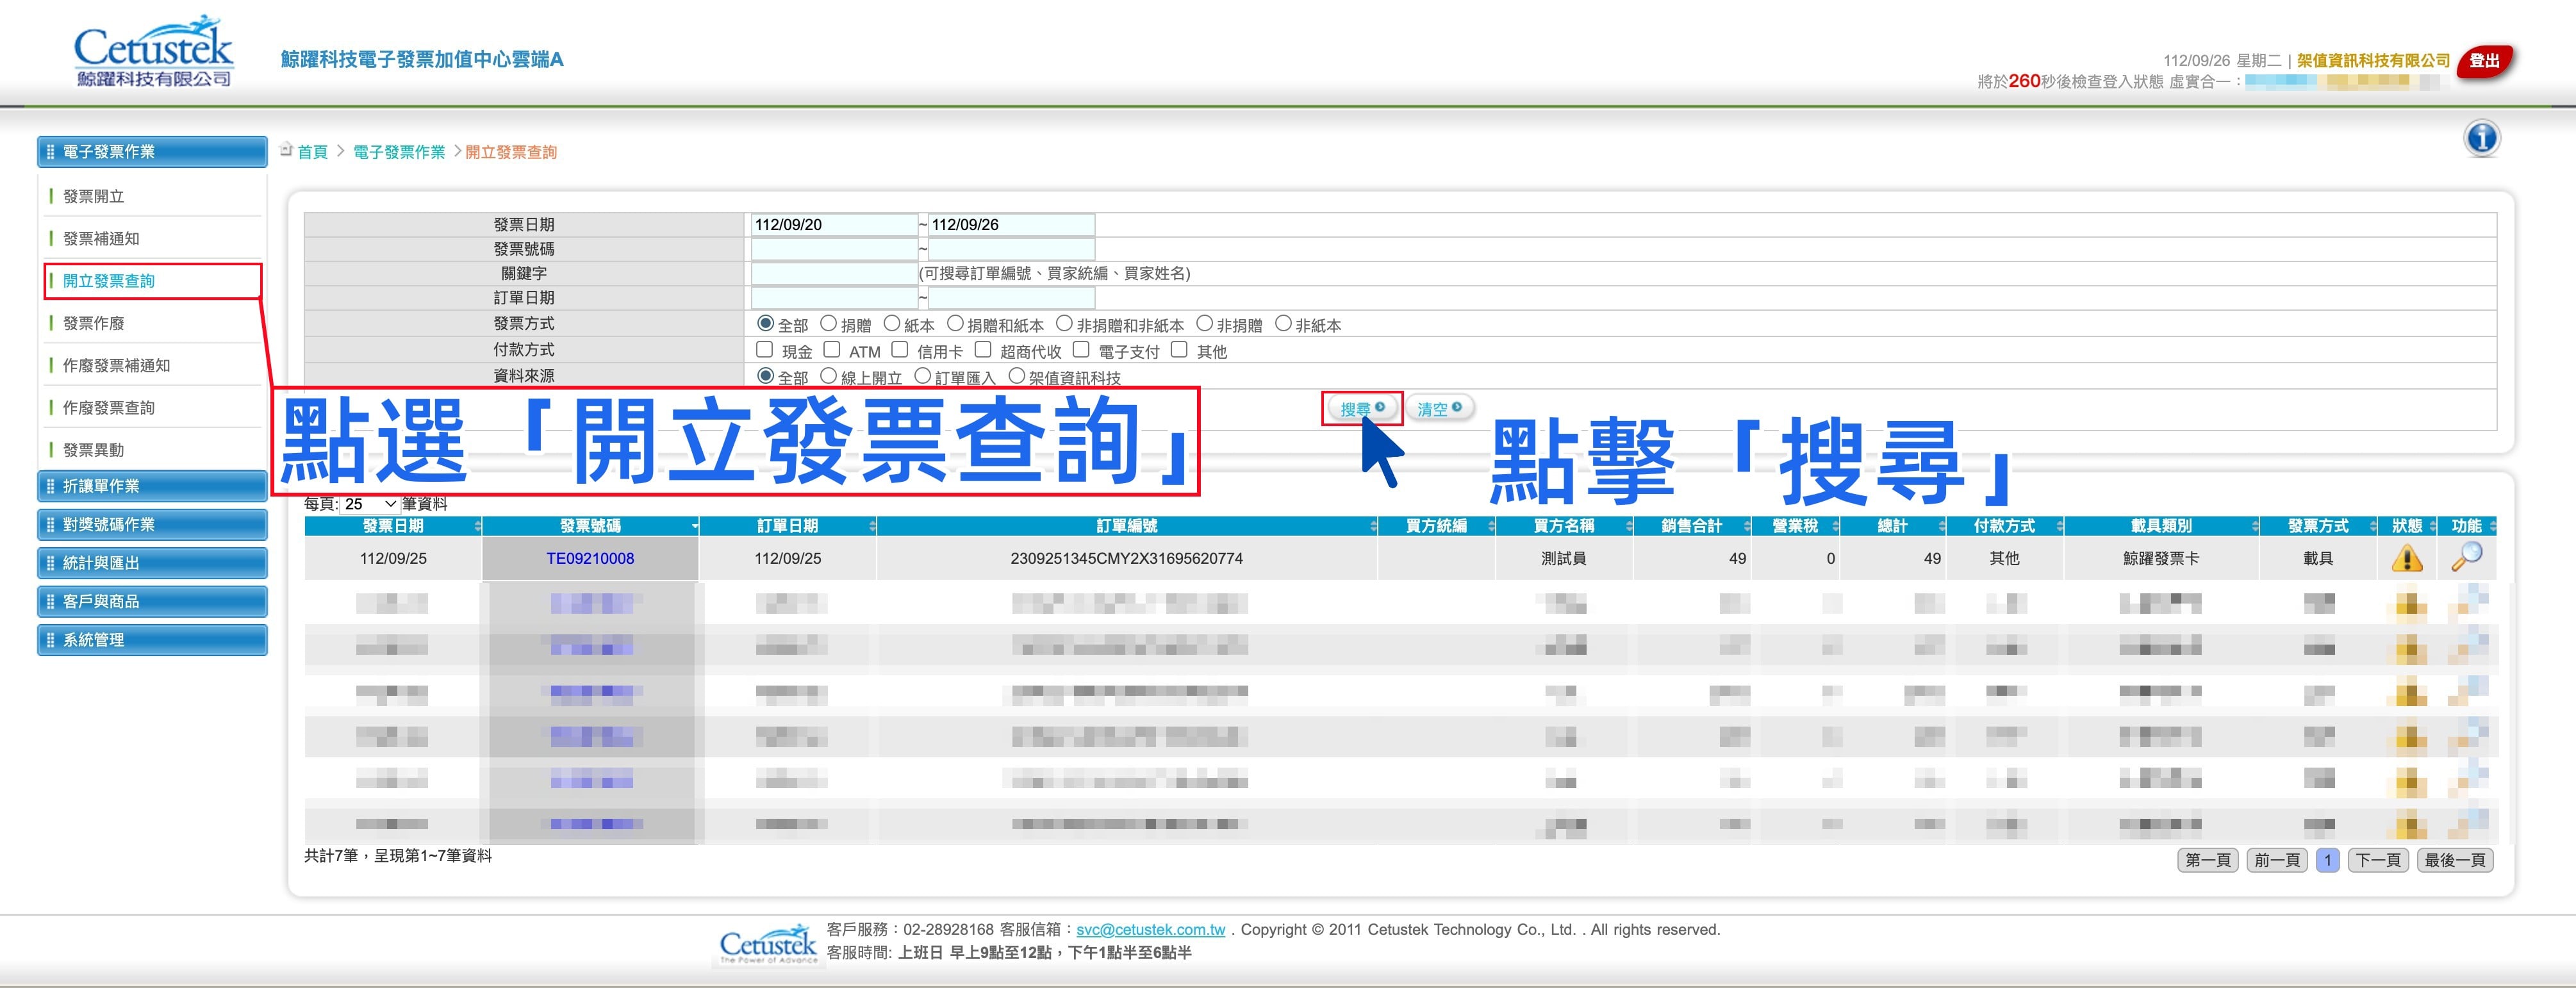
Task: Click the home icon in the breadcrumb
Action: (286, 150)
